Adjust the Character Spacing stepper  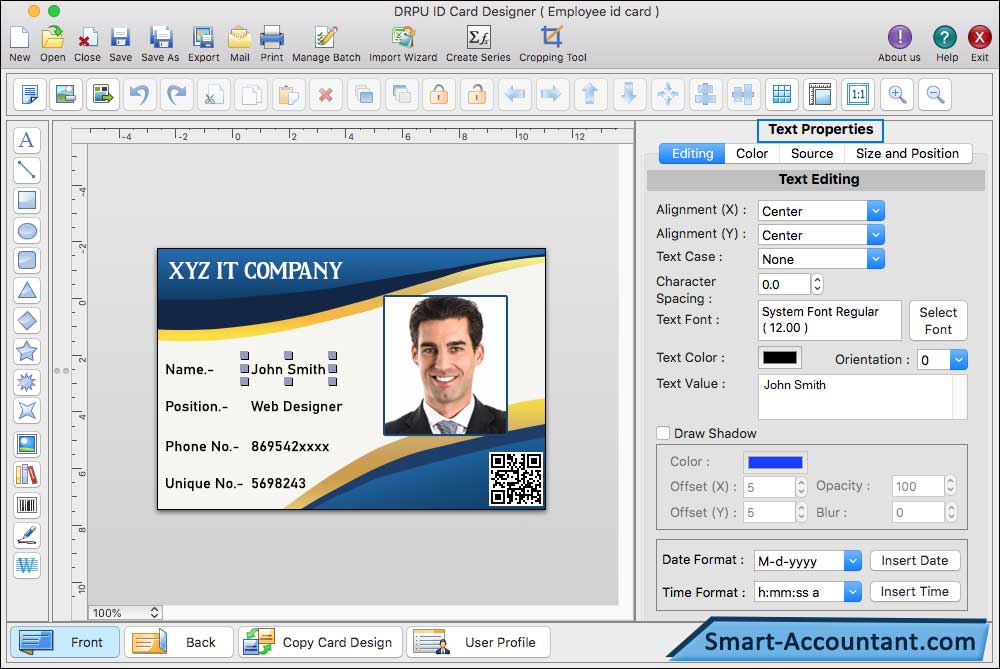tap(817, 284)
